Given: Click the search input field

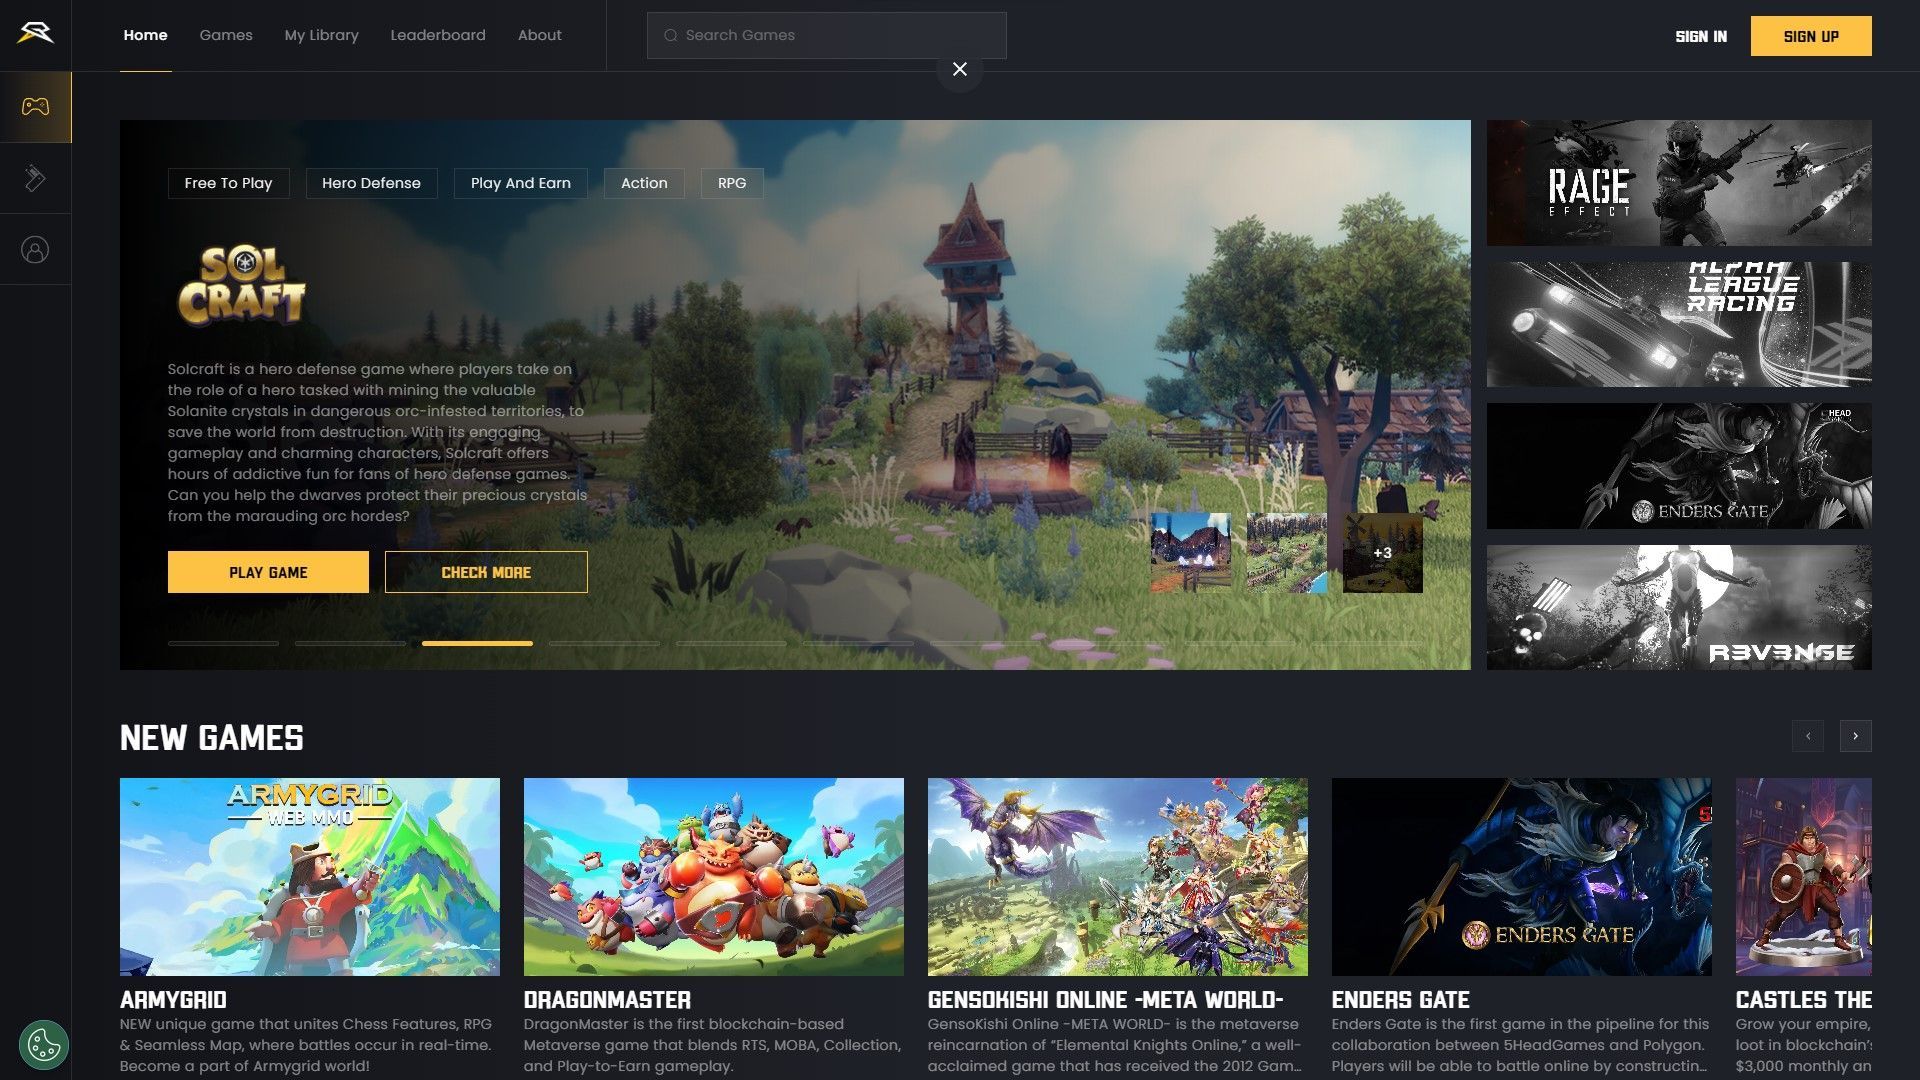Looking at the screenshot, I should pos(827,36).
